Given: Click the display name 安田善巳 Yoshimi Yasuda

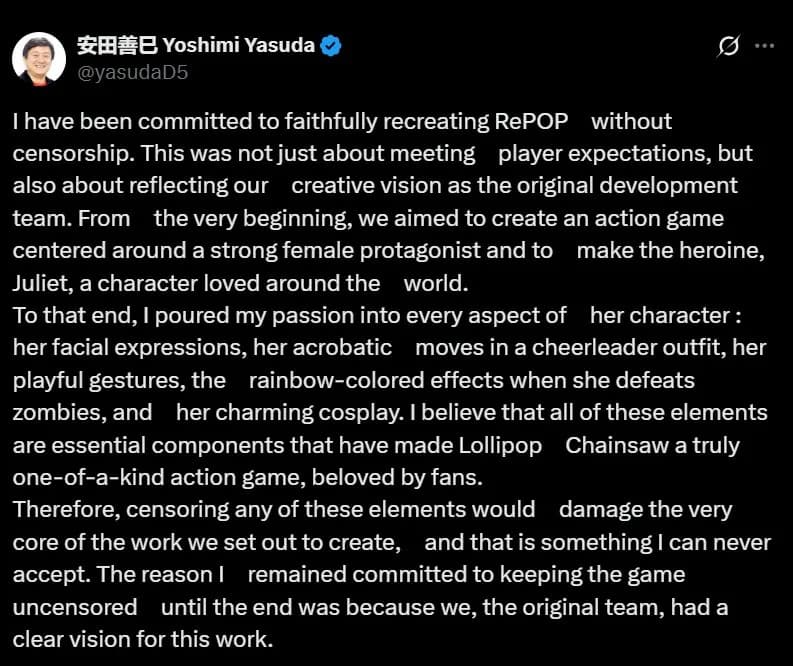Looking at the screenshot, I should click(x=196, y=46).
